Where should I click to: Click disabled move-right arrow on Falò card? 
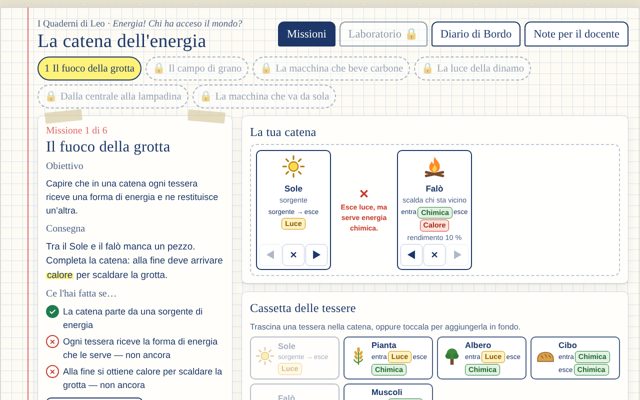(458, 255)
